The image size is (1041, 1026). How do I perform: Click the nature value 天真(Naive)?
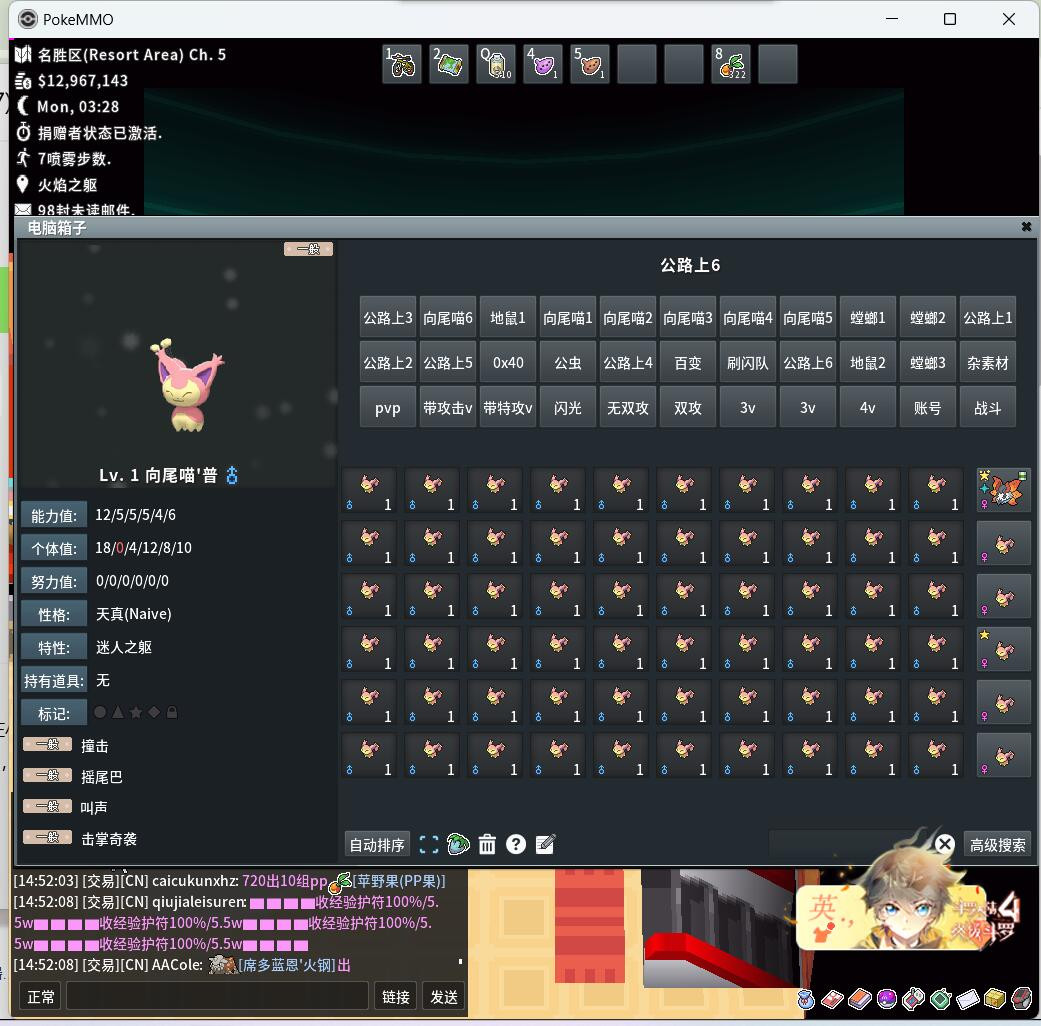[133, 614]
